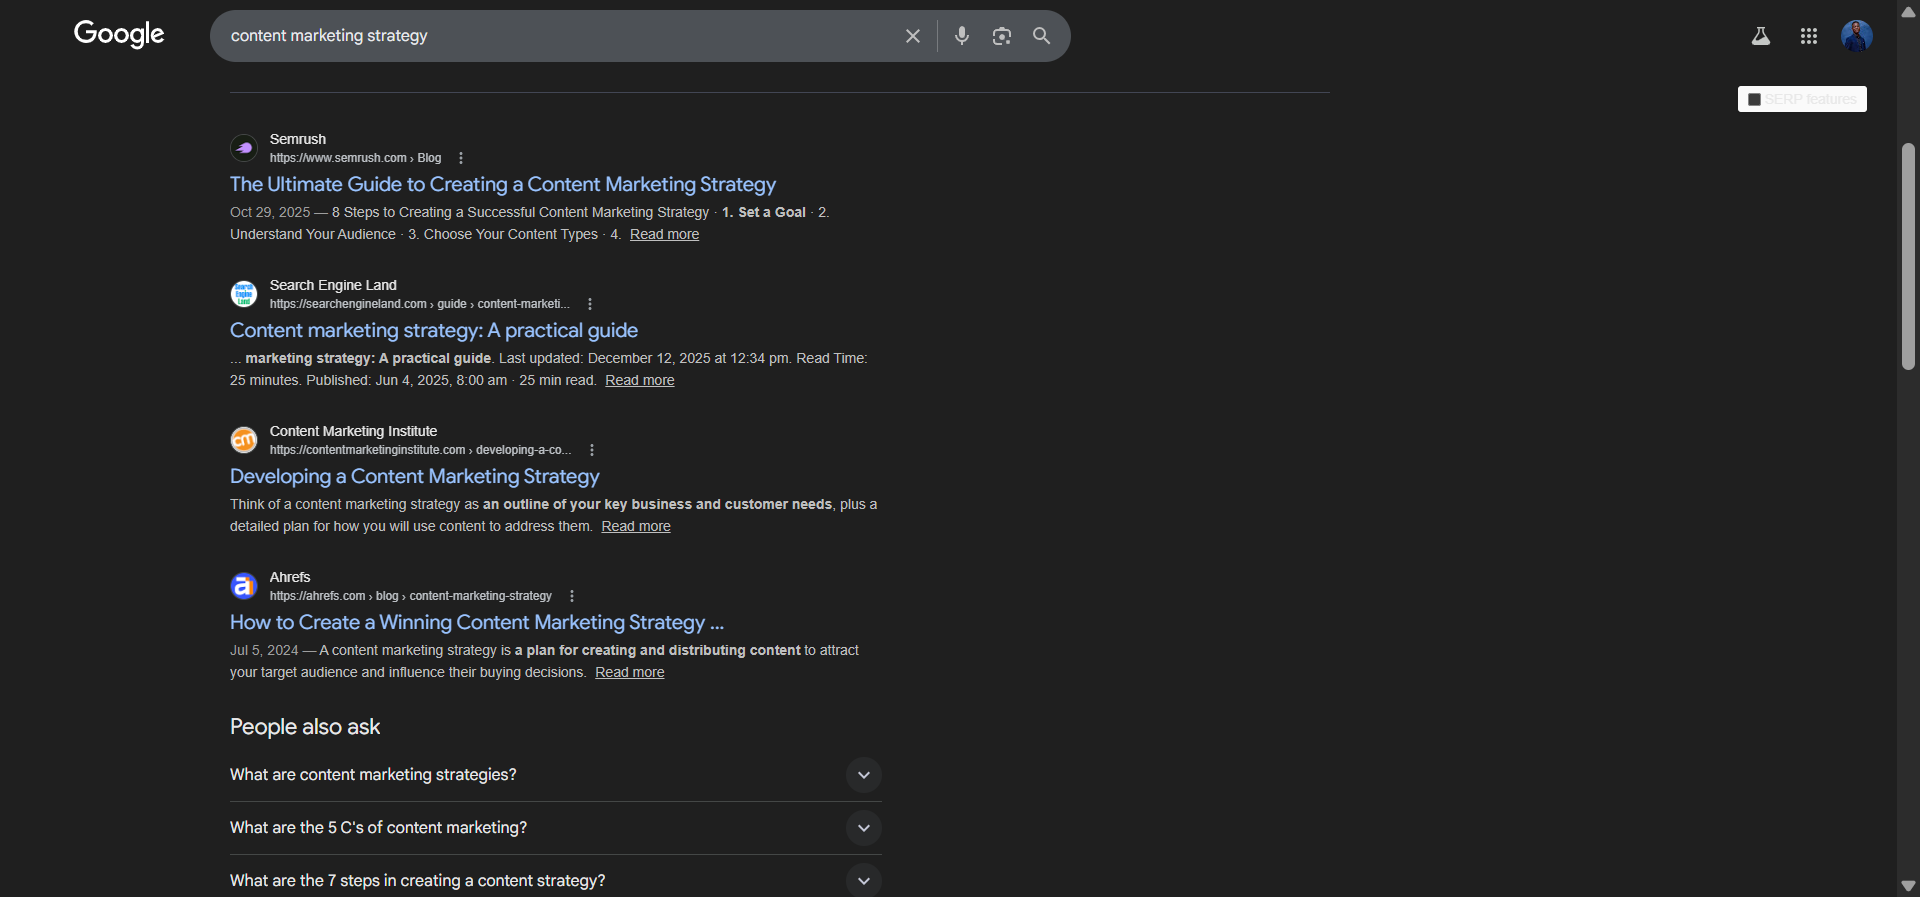Open the three-dot menu for Semrush result
This screenshot has width=1920, height=897.
coord(461,158)
